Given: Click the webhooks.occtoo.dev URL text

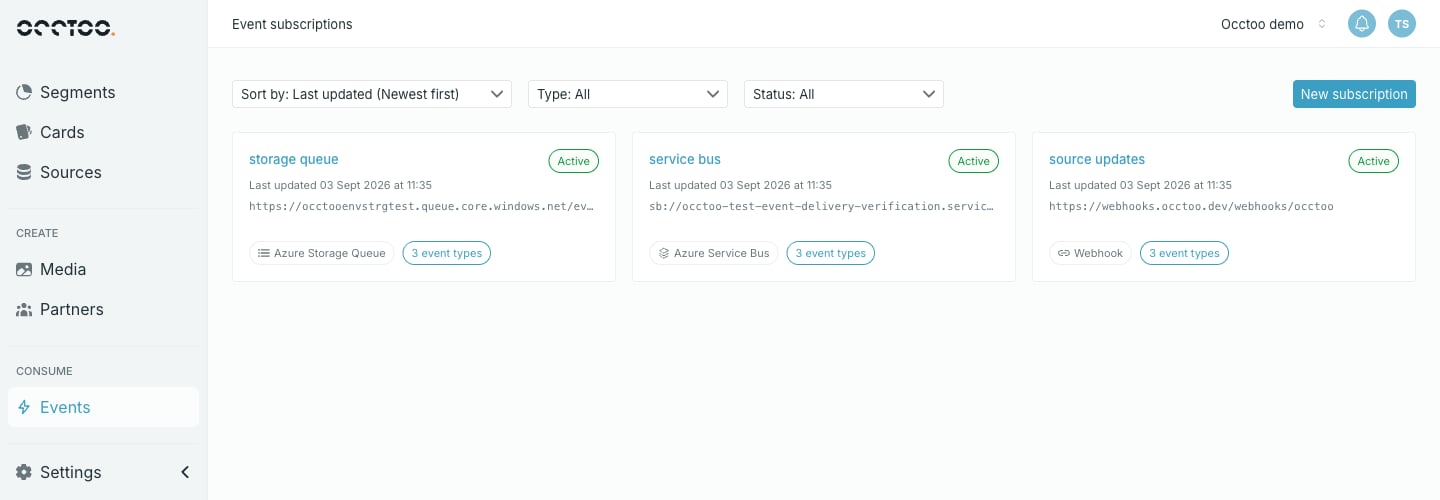Looking at the screenshot, I should coord(1191,207).
